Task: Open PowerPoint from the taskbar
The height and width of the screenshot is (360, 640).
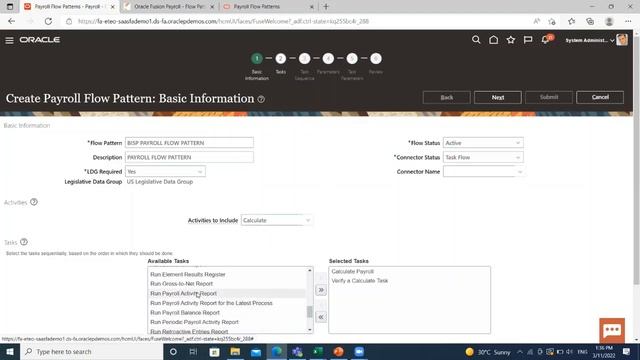Action: coord(338,351)
